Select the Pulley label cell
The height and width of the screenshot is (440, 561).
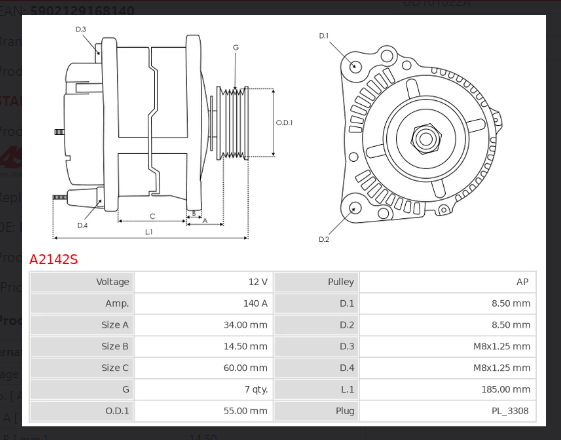(x=317, y=282)
